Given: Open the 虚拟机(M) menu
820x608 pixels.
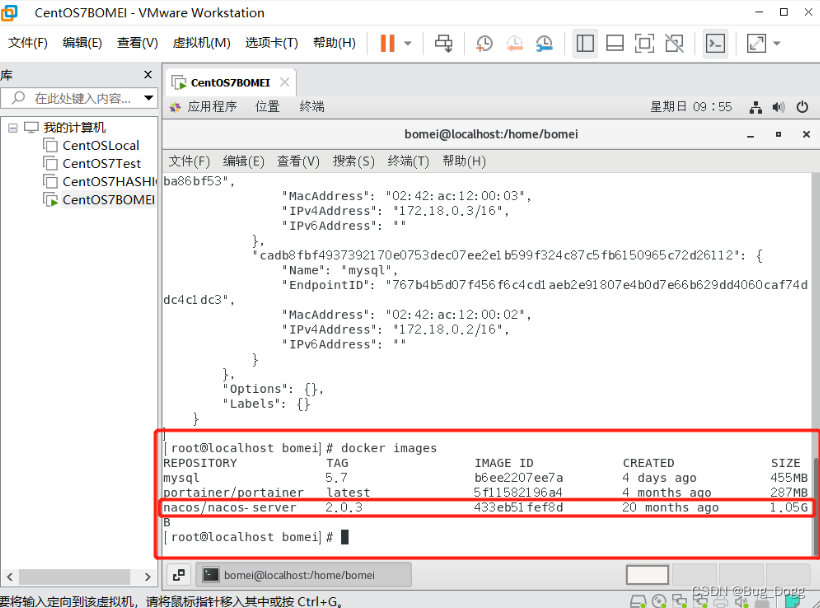Looking at the screenshot, I should point(201,43).
